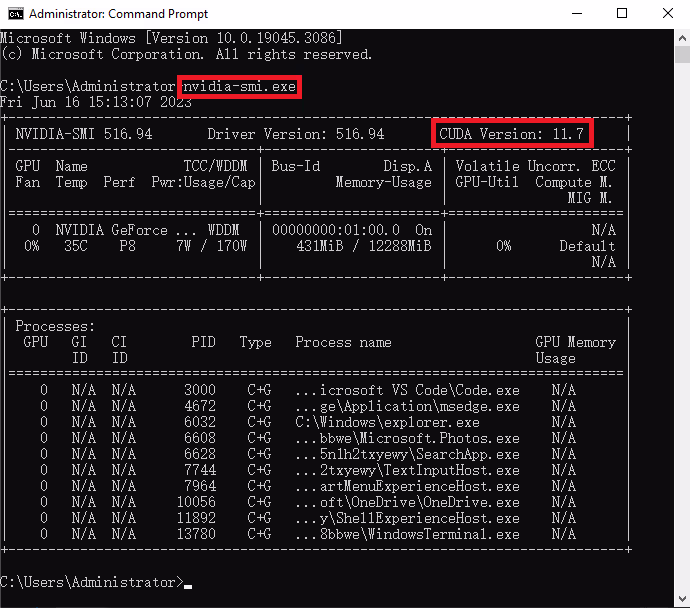The image size is (690, 608).
Task: Click PID 7964 in the process list
Action: (200, 486)
